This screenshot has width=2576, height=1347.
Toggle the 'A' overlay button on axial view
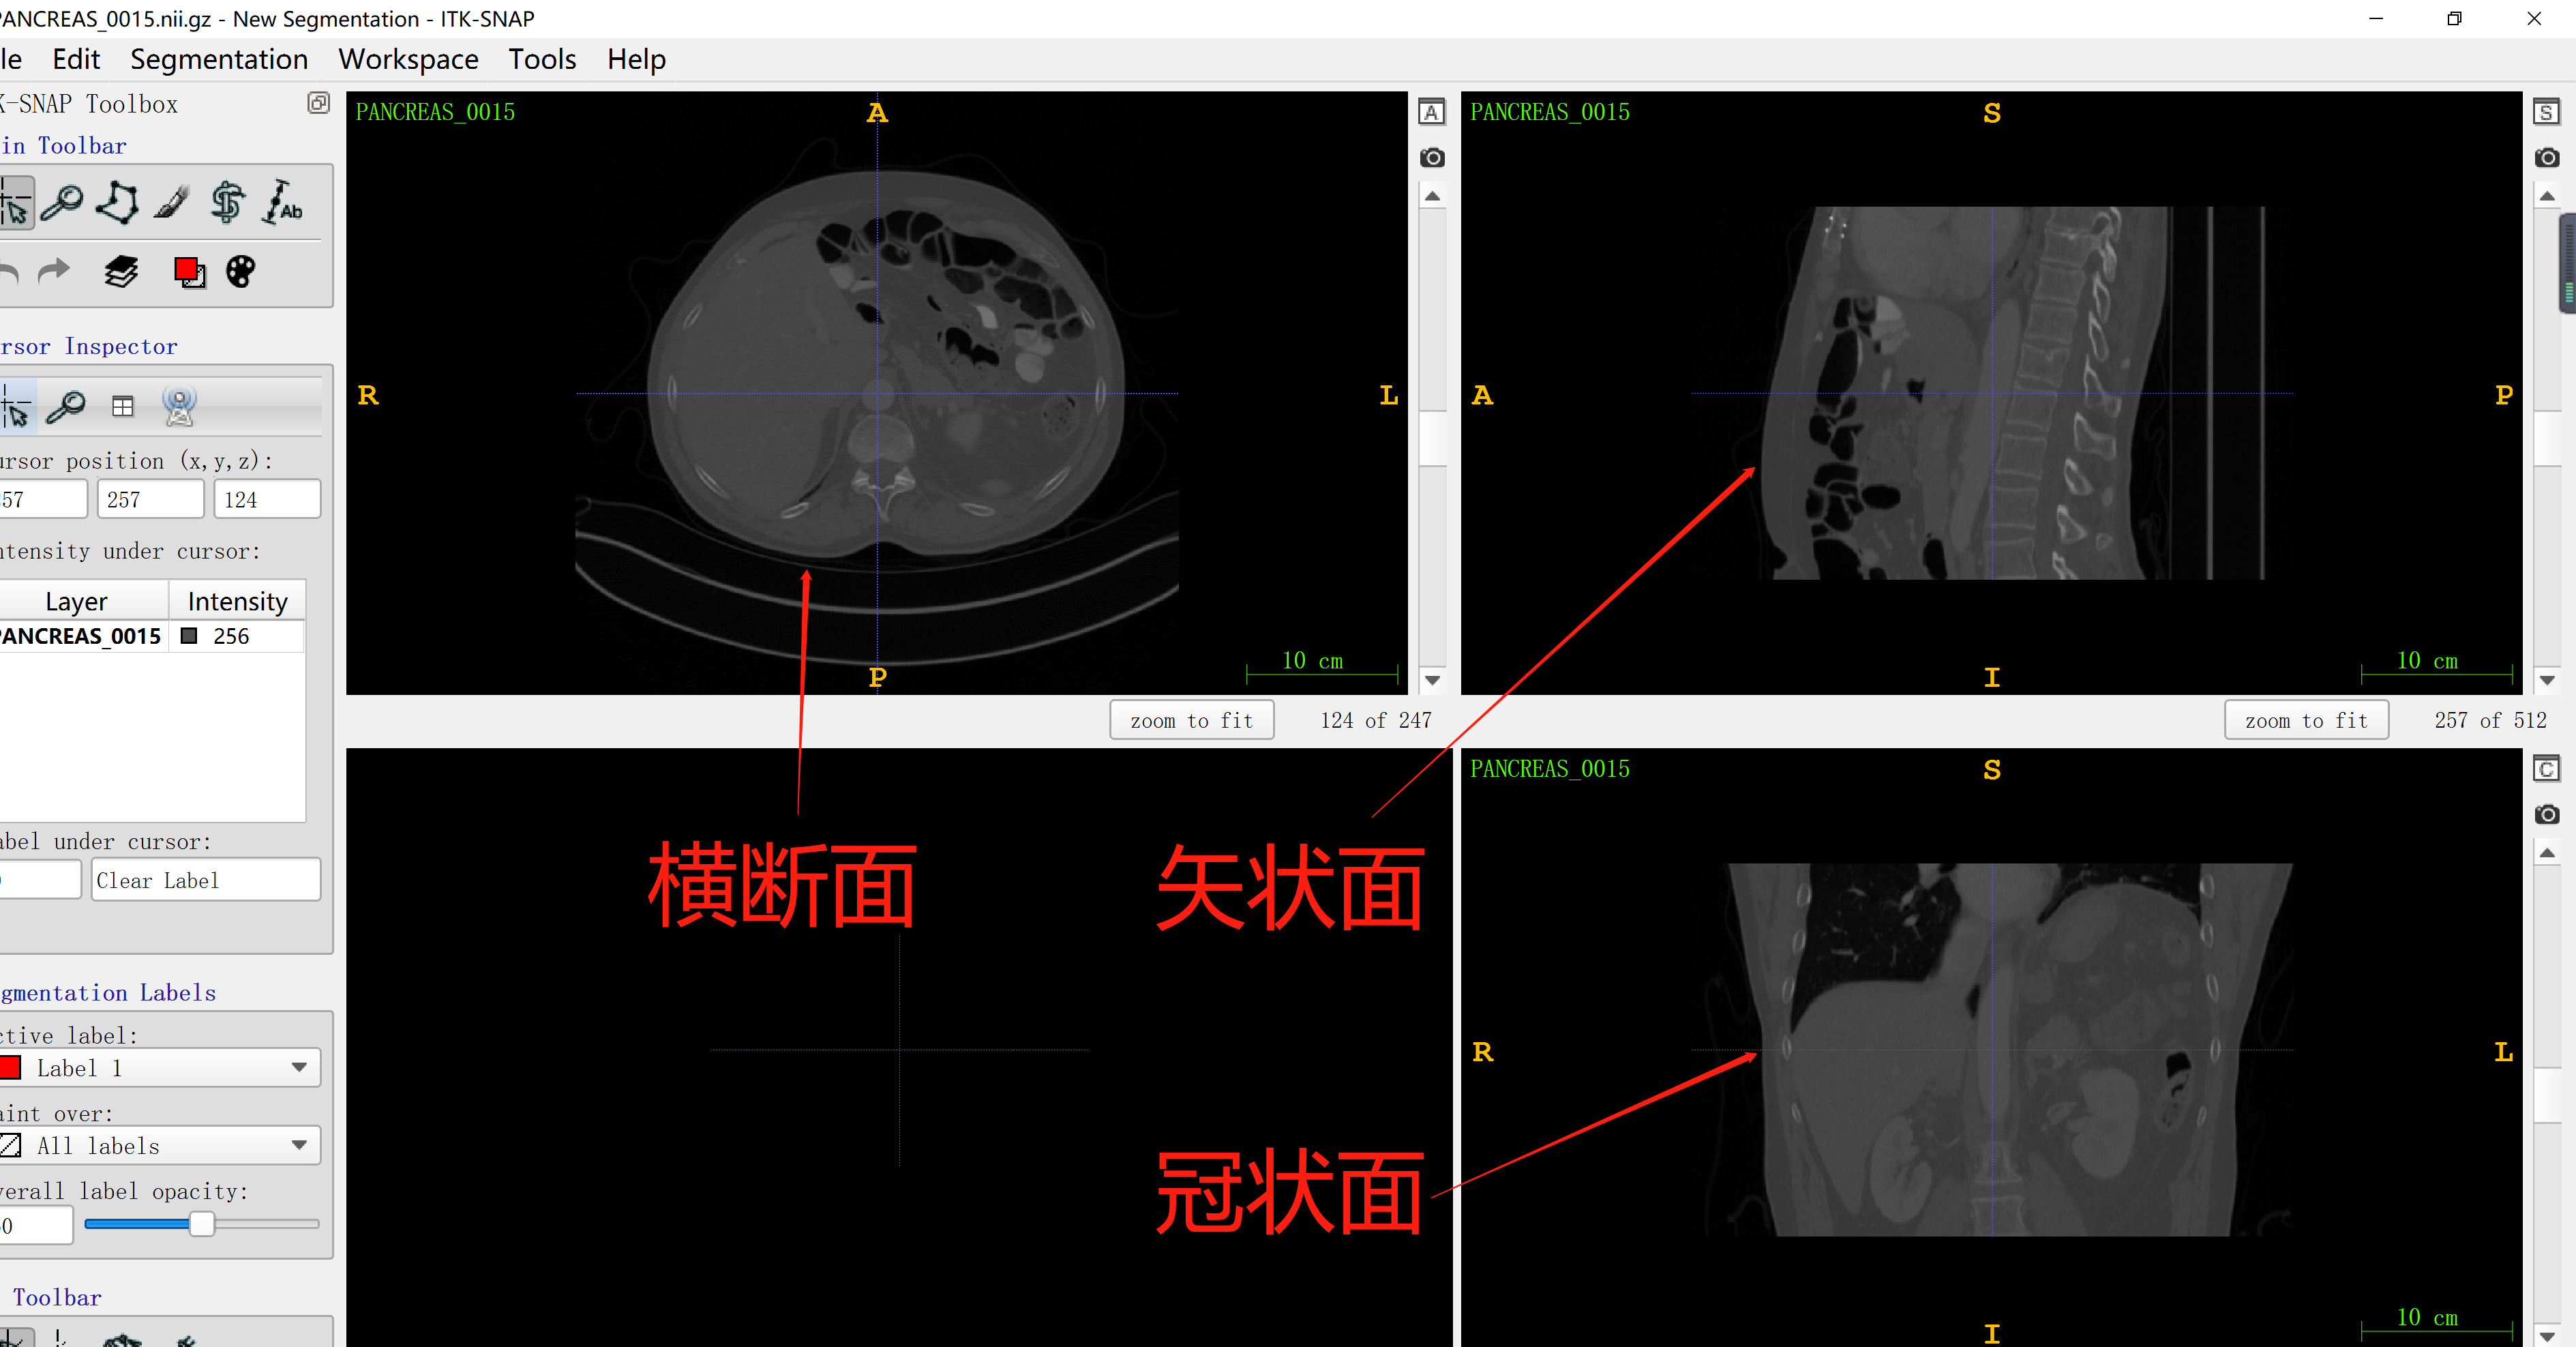tap(1432, 112)
